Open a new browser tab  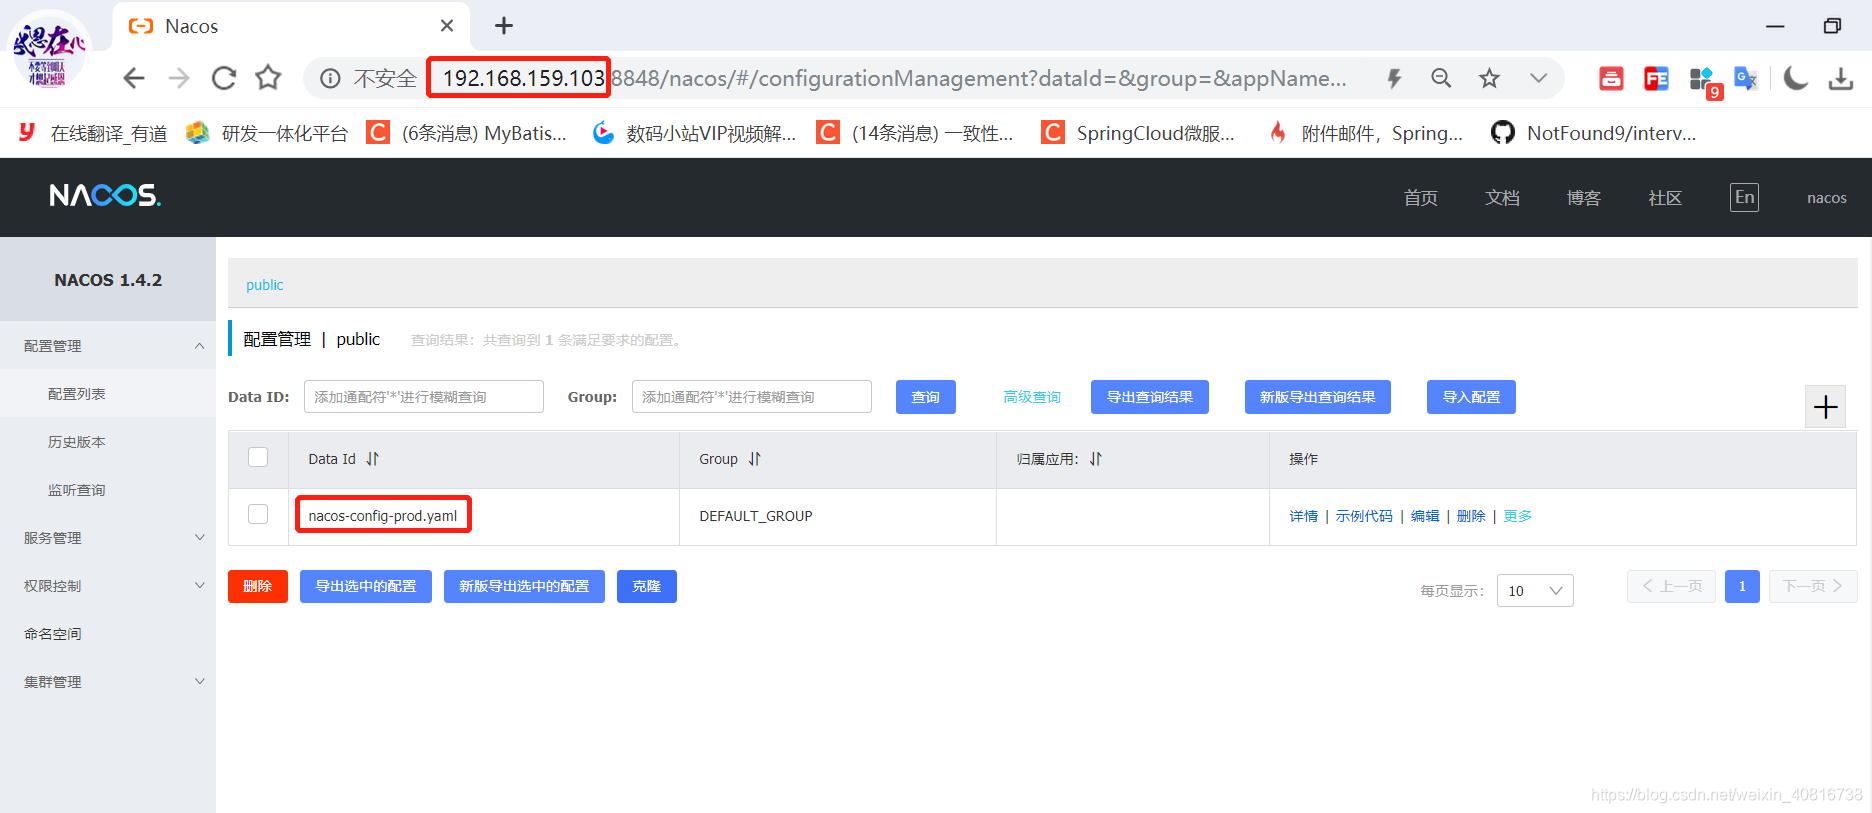click(x=504, y=26)
